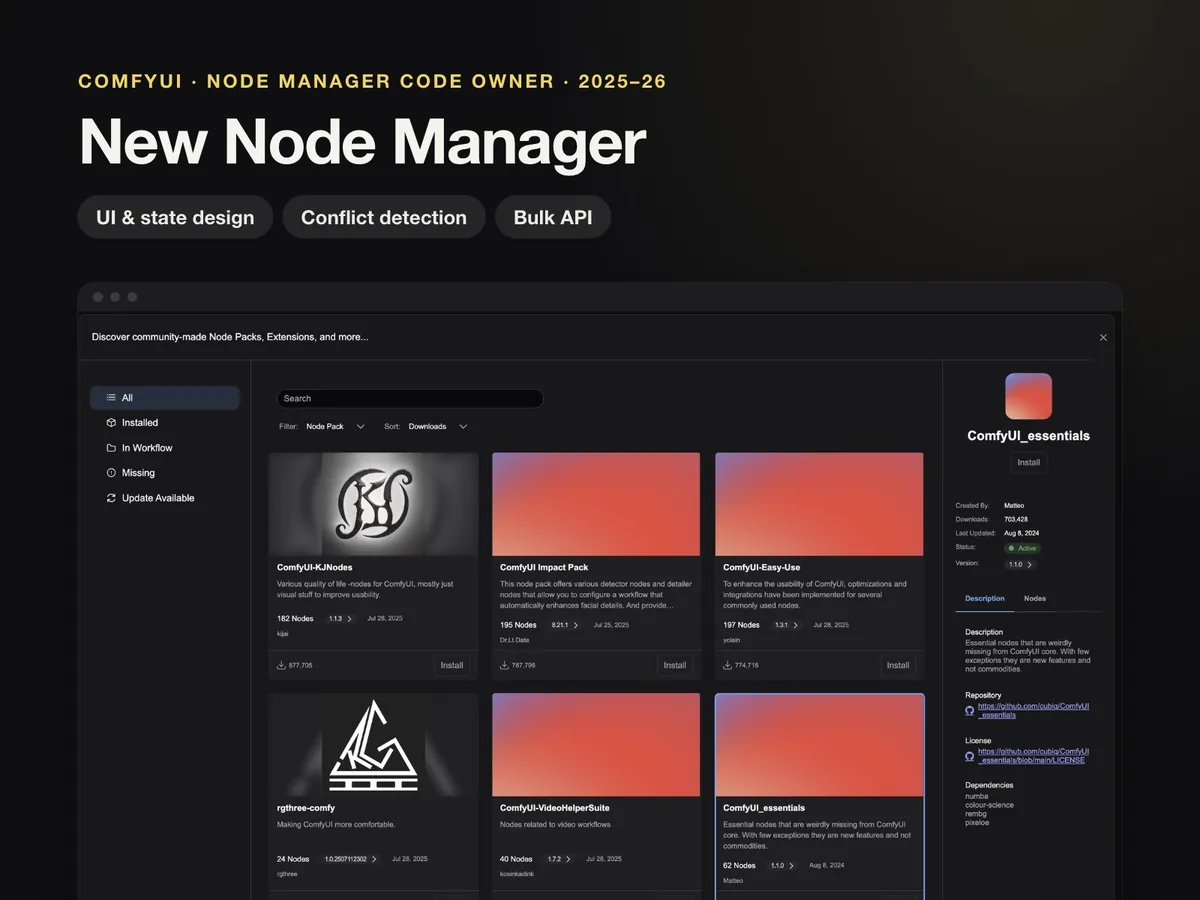
Task: Click the 'Conflict detection' tag
Action: point(384,217)
